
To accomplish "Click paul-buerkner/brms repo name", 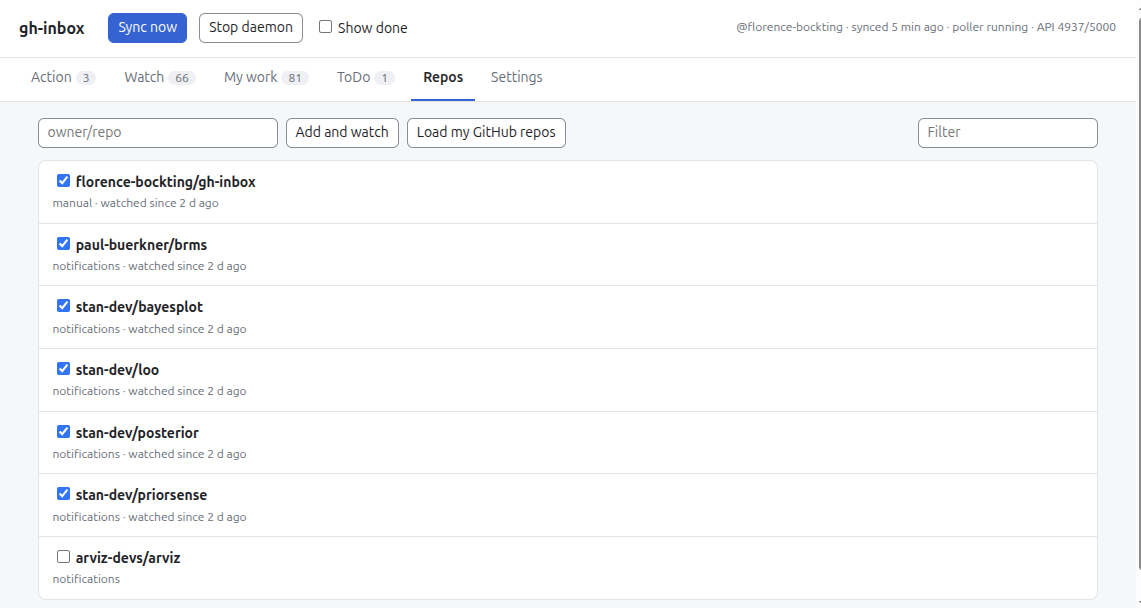I will (x=141, y=245).
